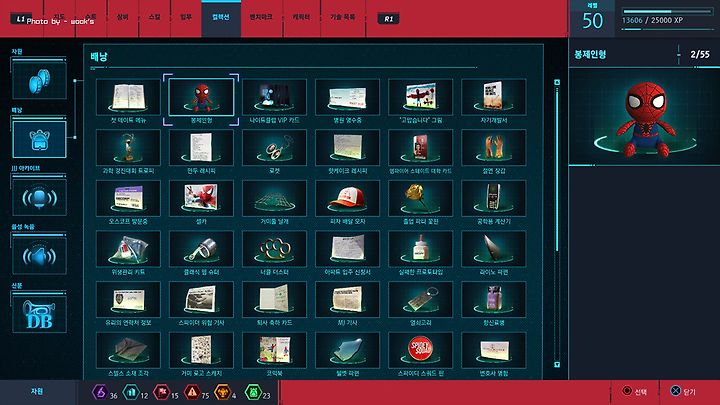Image resolution: width=720 pixels, height=405 pixels.
Task: Select the golden prom flower item
Action: tap(421, 198)
